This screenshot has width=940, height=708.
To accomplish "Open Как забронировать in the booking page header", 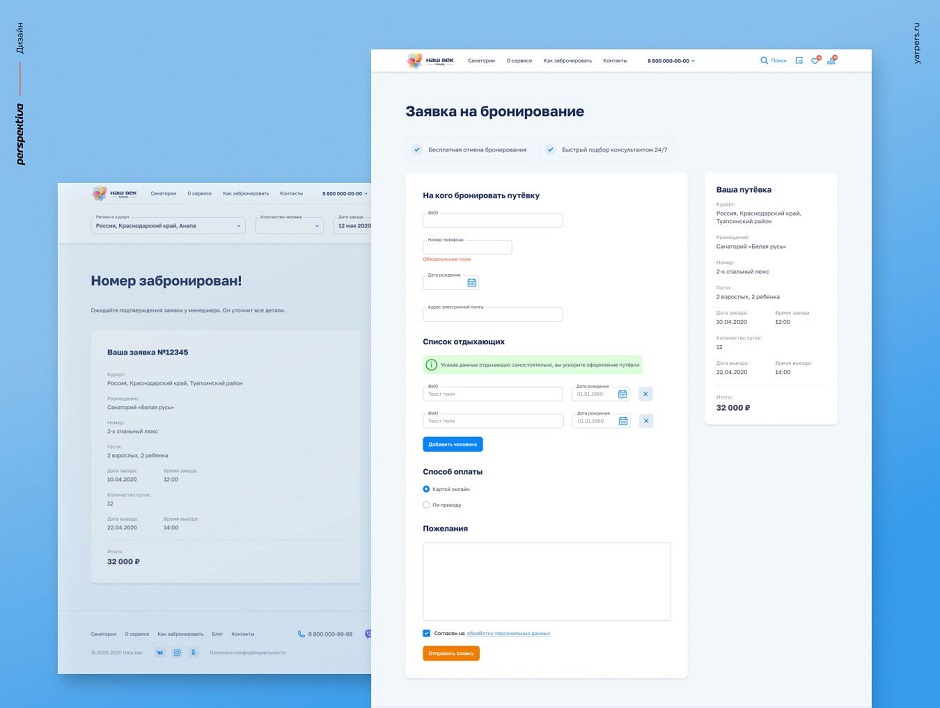I will point(568,61).
